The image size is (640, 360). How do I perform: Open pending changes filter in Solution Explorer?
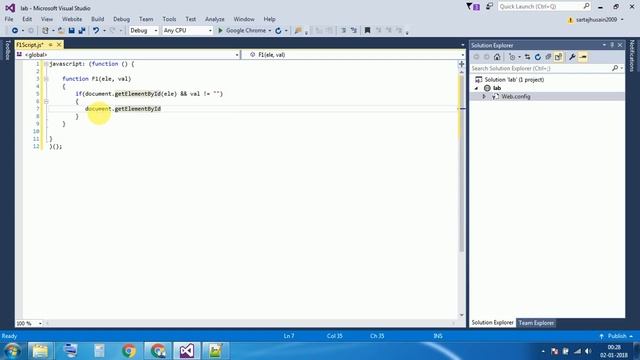point(512,57)
